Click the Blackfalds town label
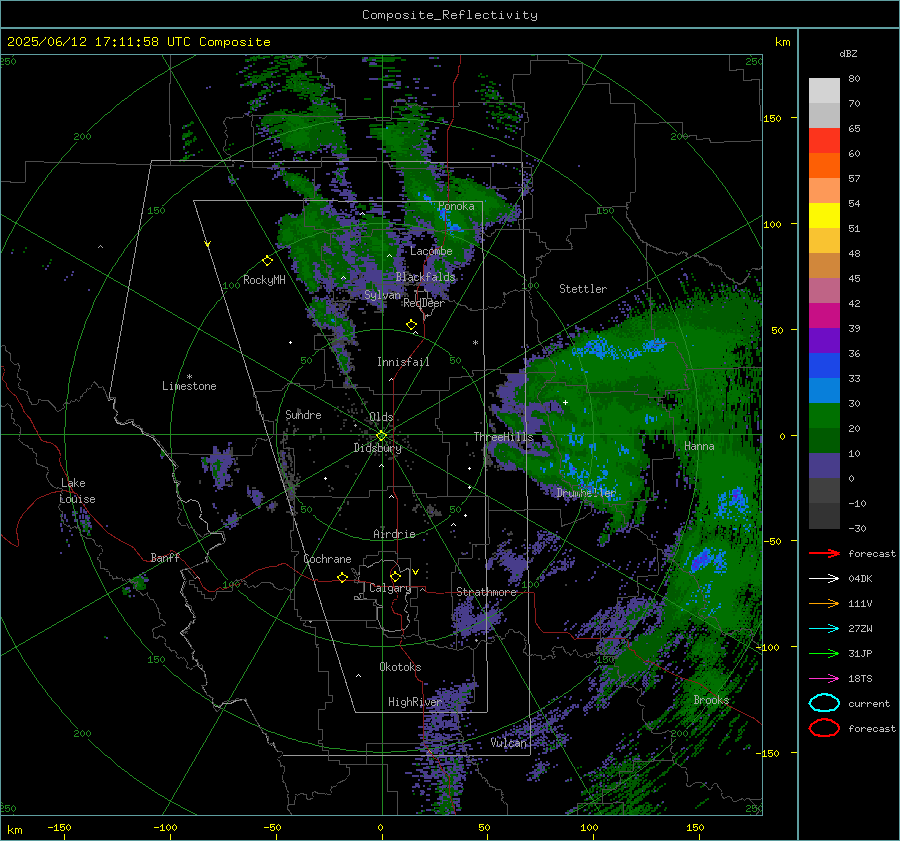Viewport: 900px width, 841px height. [425, 277]
